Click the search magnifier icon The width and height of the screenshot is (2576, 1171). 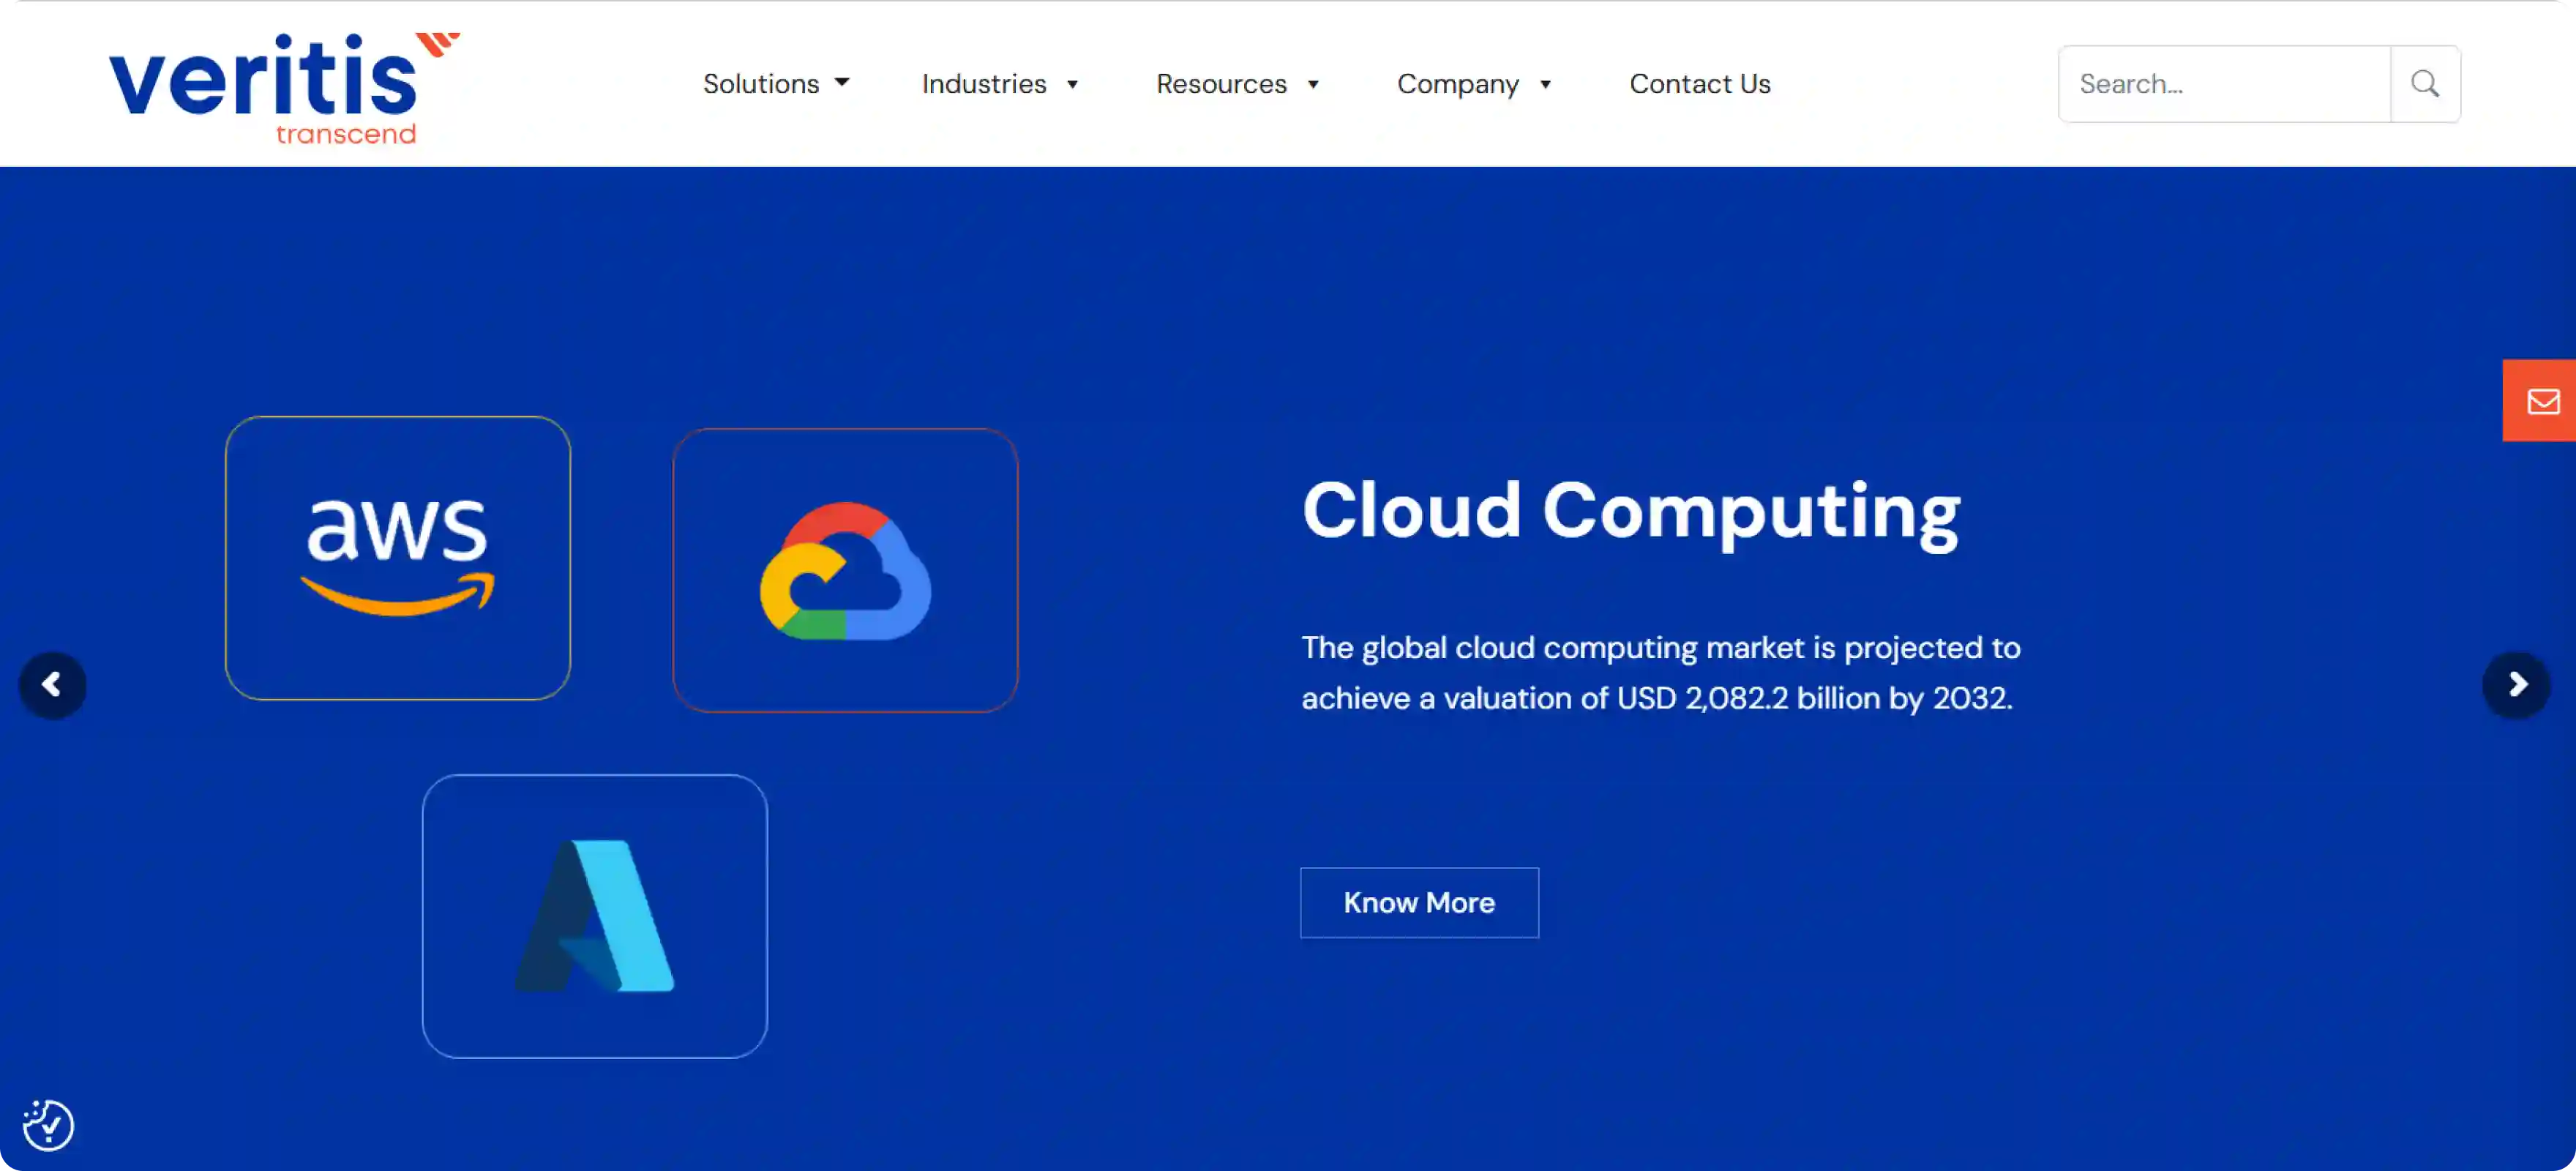pos(2424,84)
